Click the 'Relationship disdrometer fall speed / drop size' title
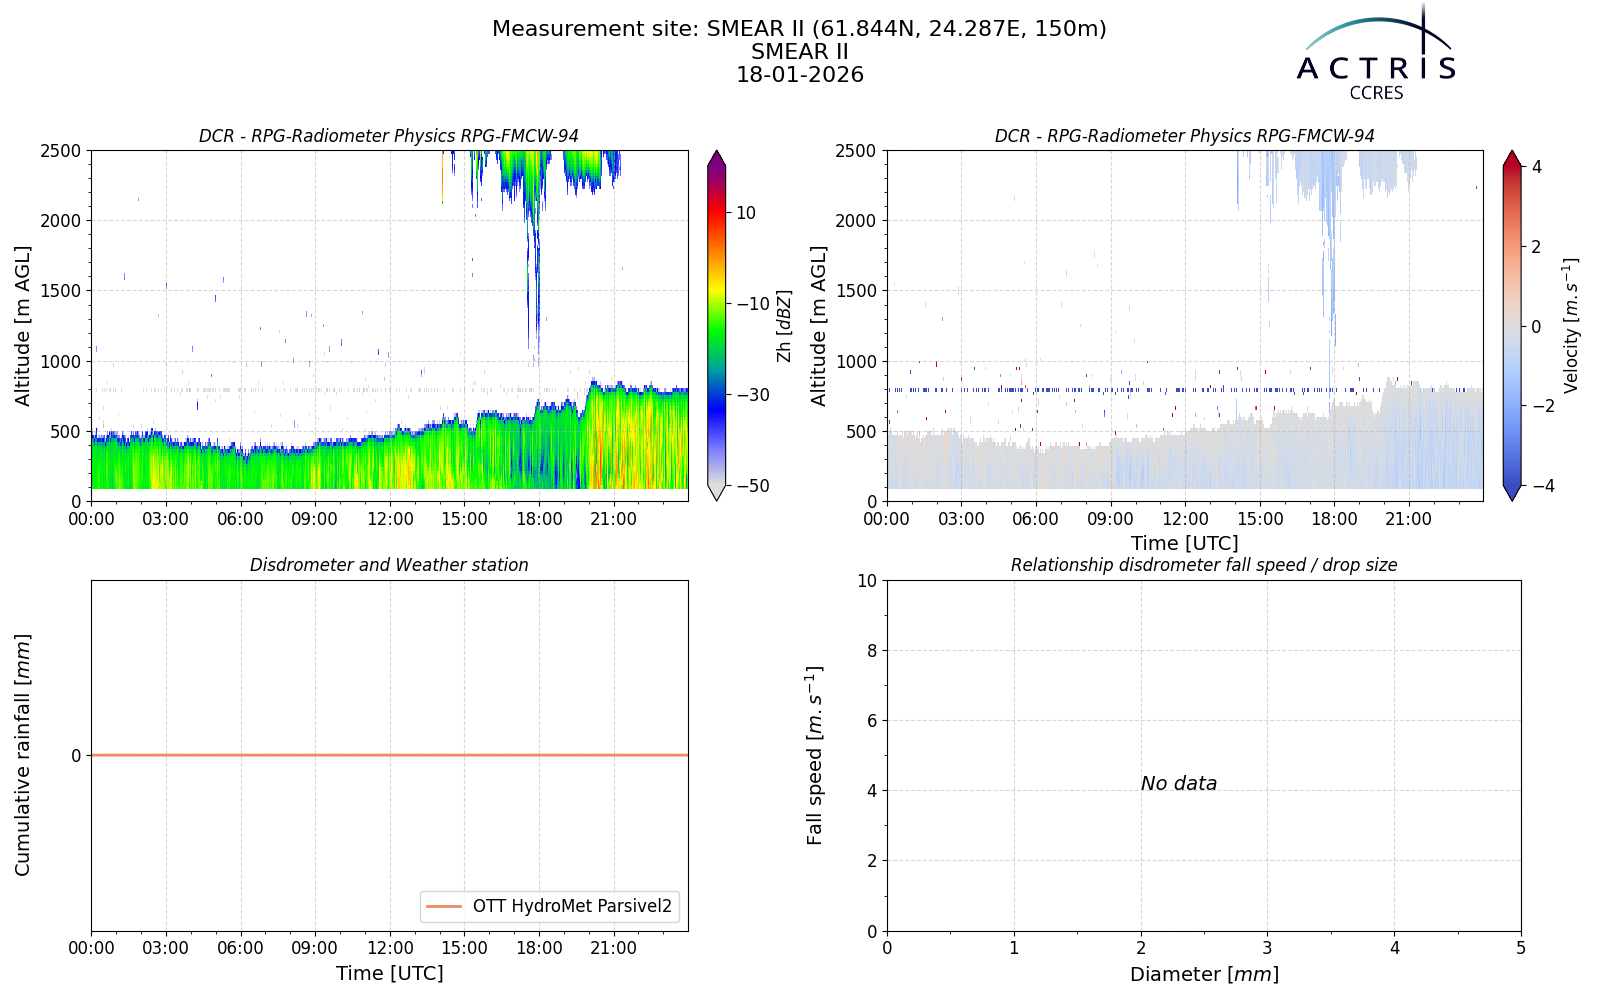 1204,565
